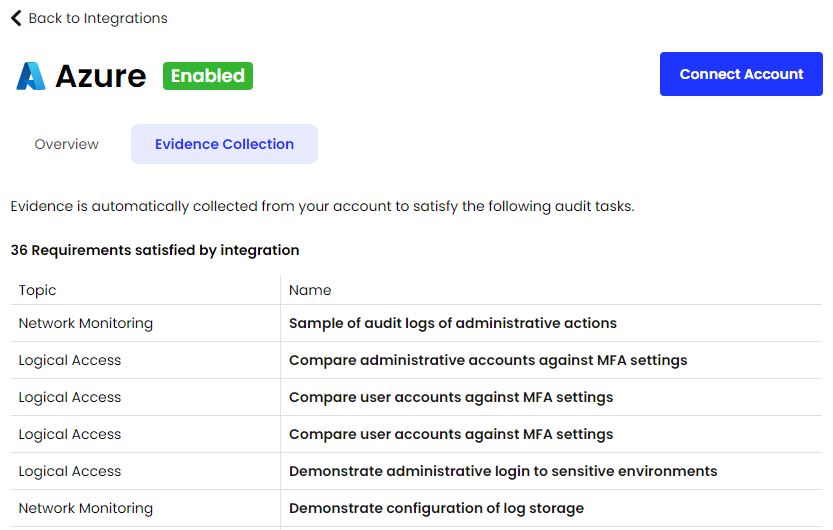Viewport: 833px width, 530px height.
Task: Click the Azure logo icon
Action: click(31, 76)
